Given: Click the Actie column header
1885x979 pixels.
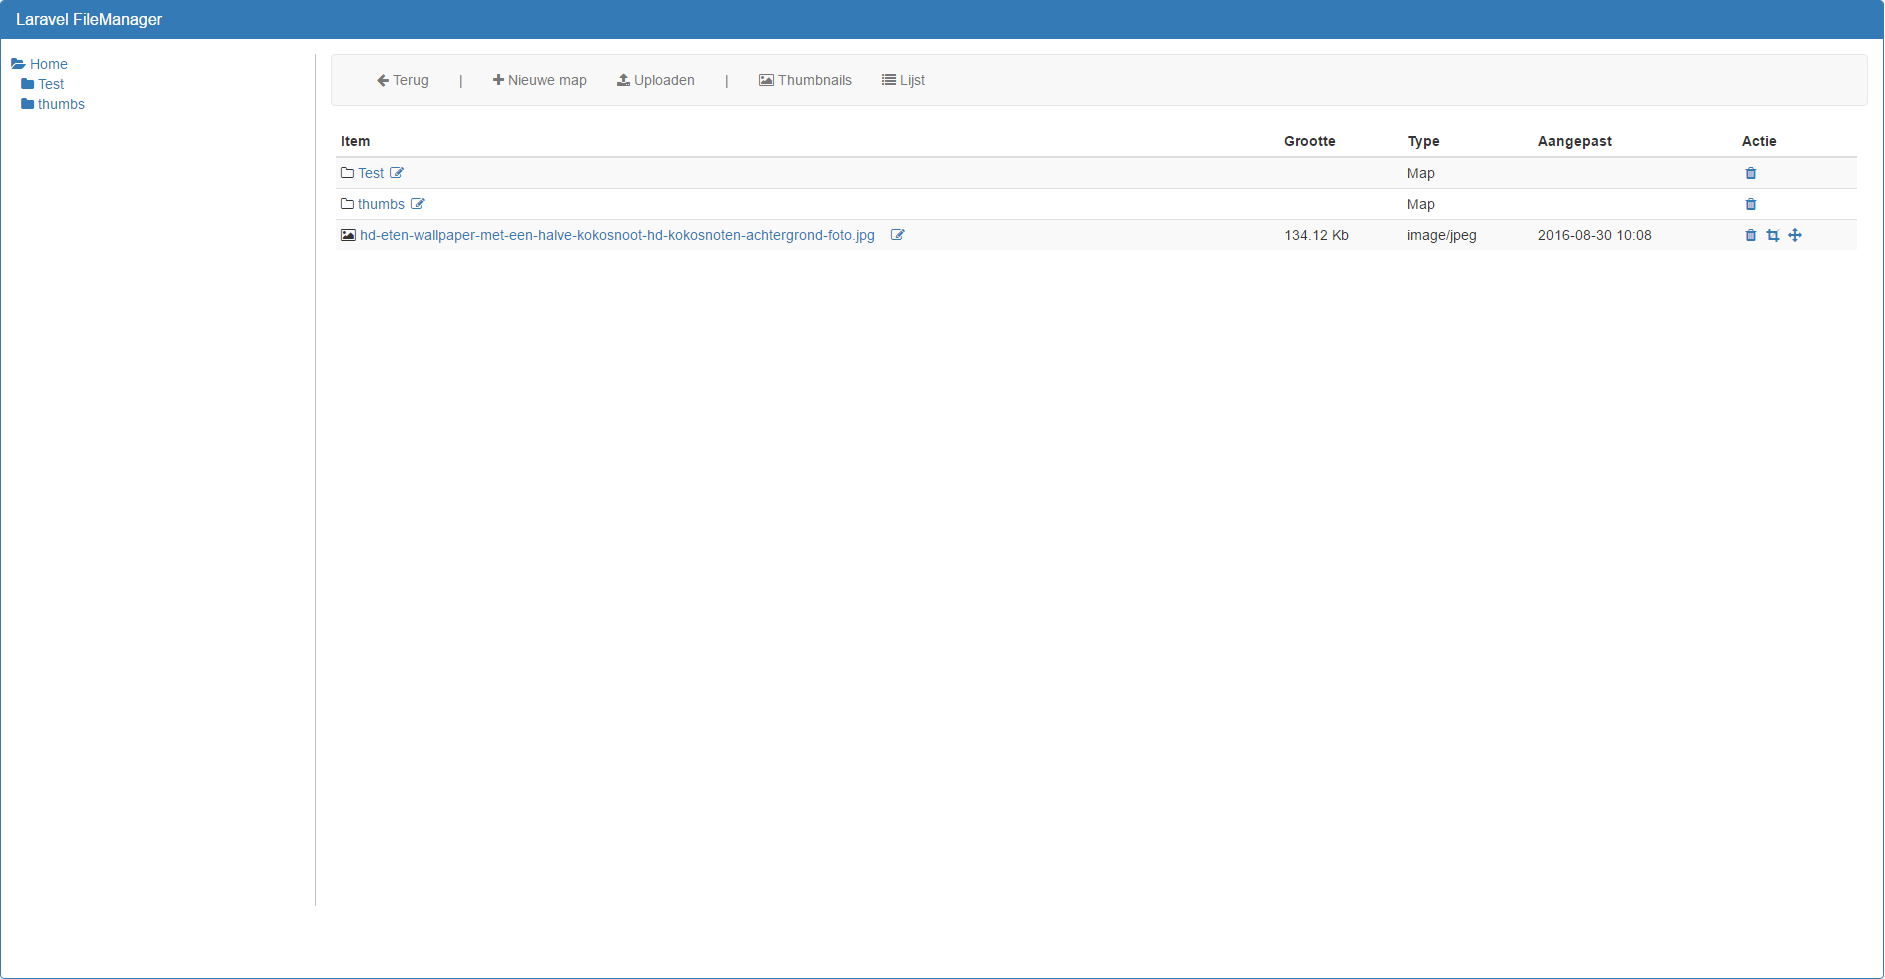Looking at the screenshot, I should (1759, 141).
